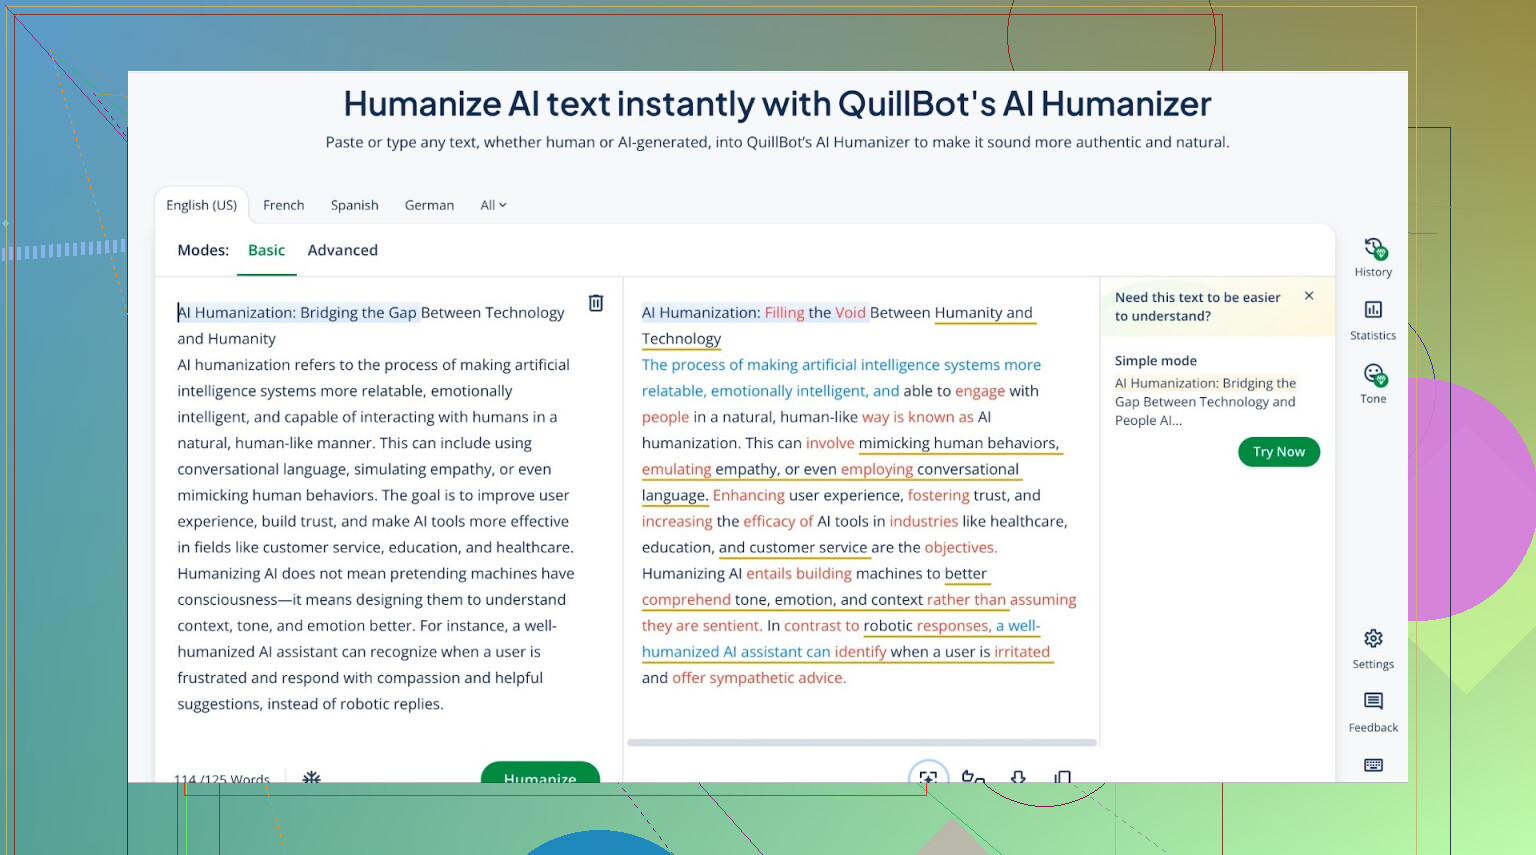Open the Statistics sidebar icon
This screenshot has height=855, width=1536.
[1373, 311]
